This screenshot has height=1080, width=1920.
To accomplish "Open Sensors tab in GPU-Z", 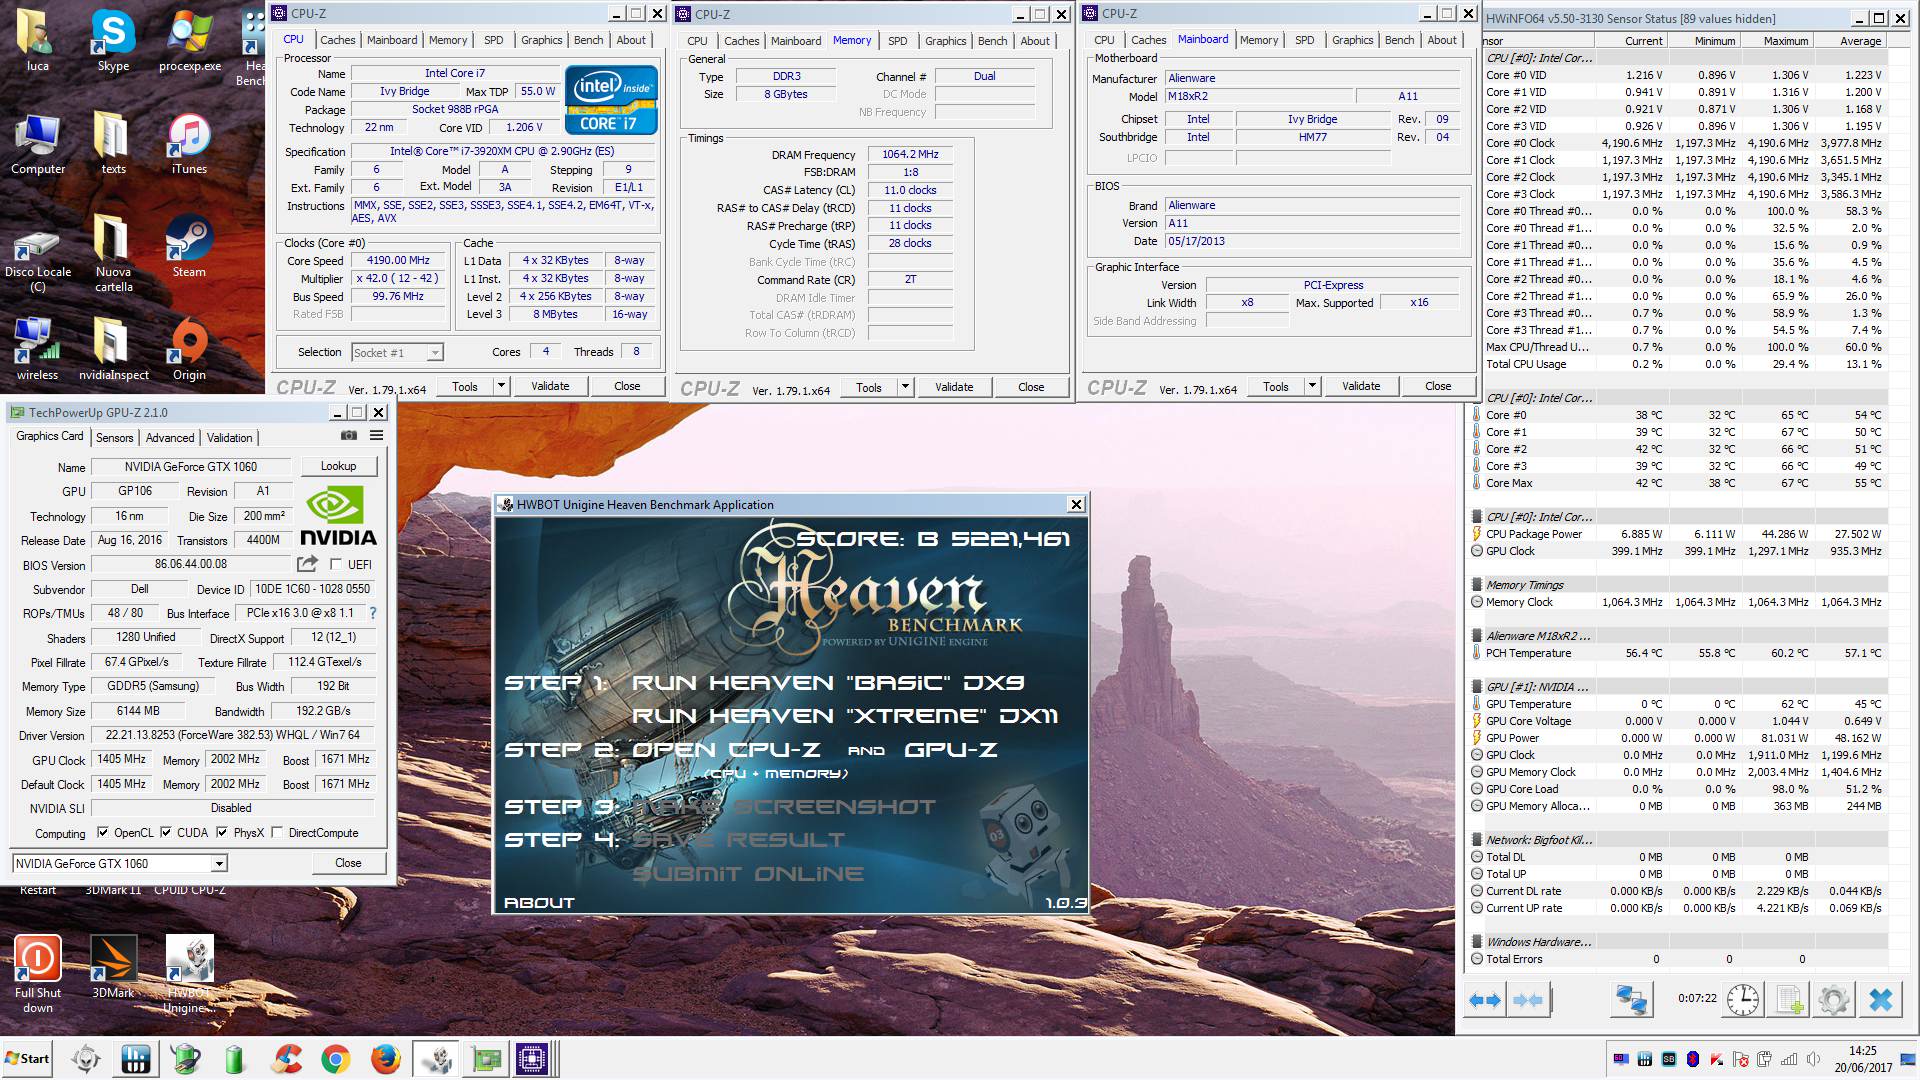I will 114,438.
